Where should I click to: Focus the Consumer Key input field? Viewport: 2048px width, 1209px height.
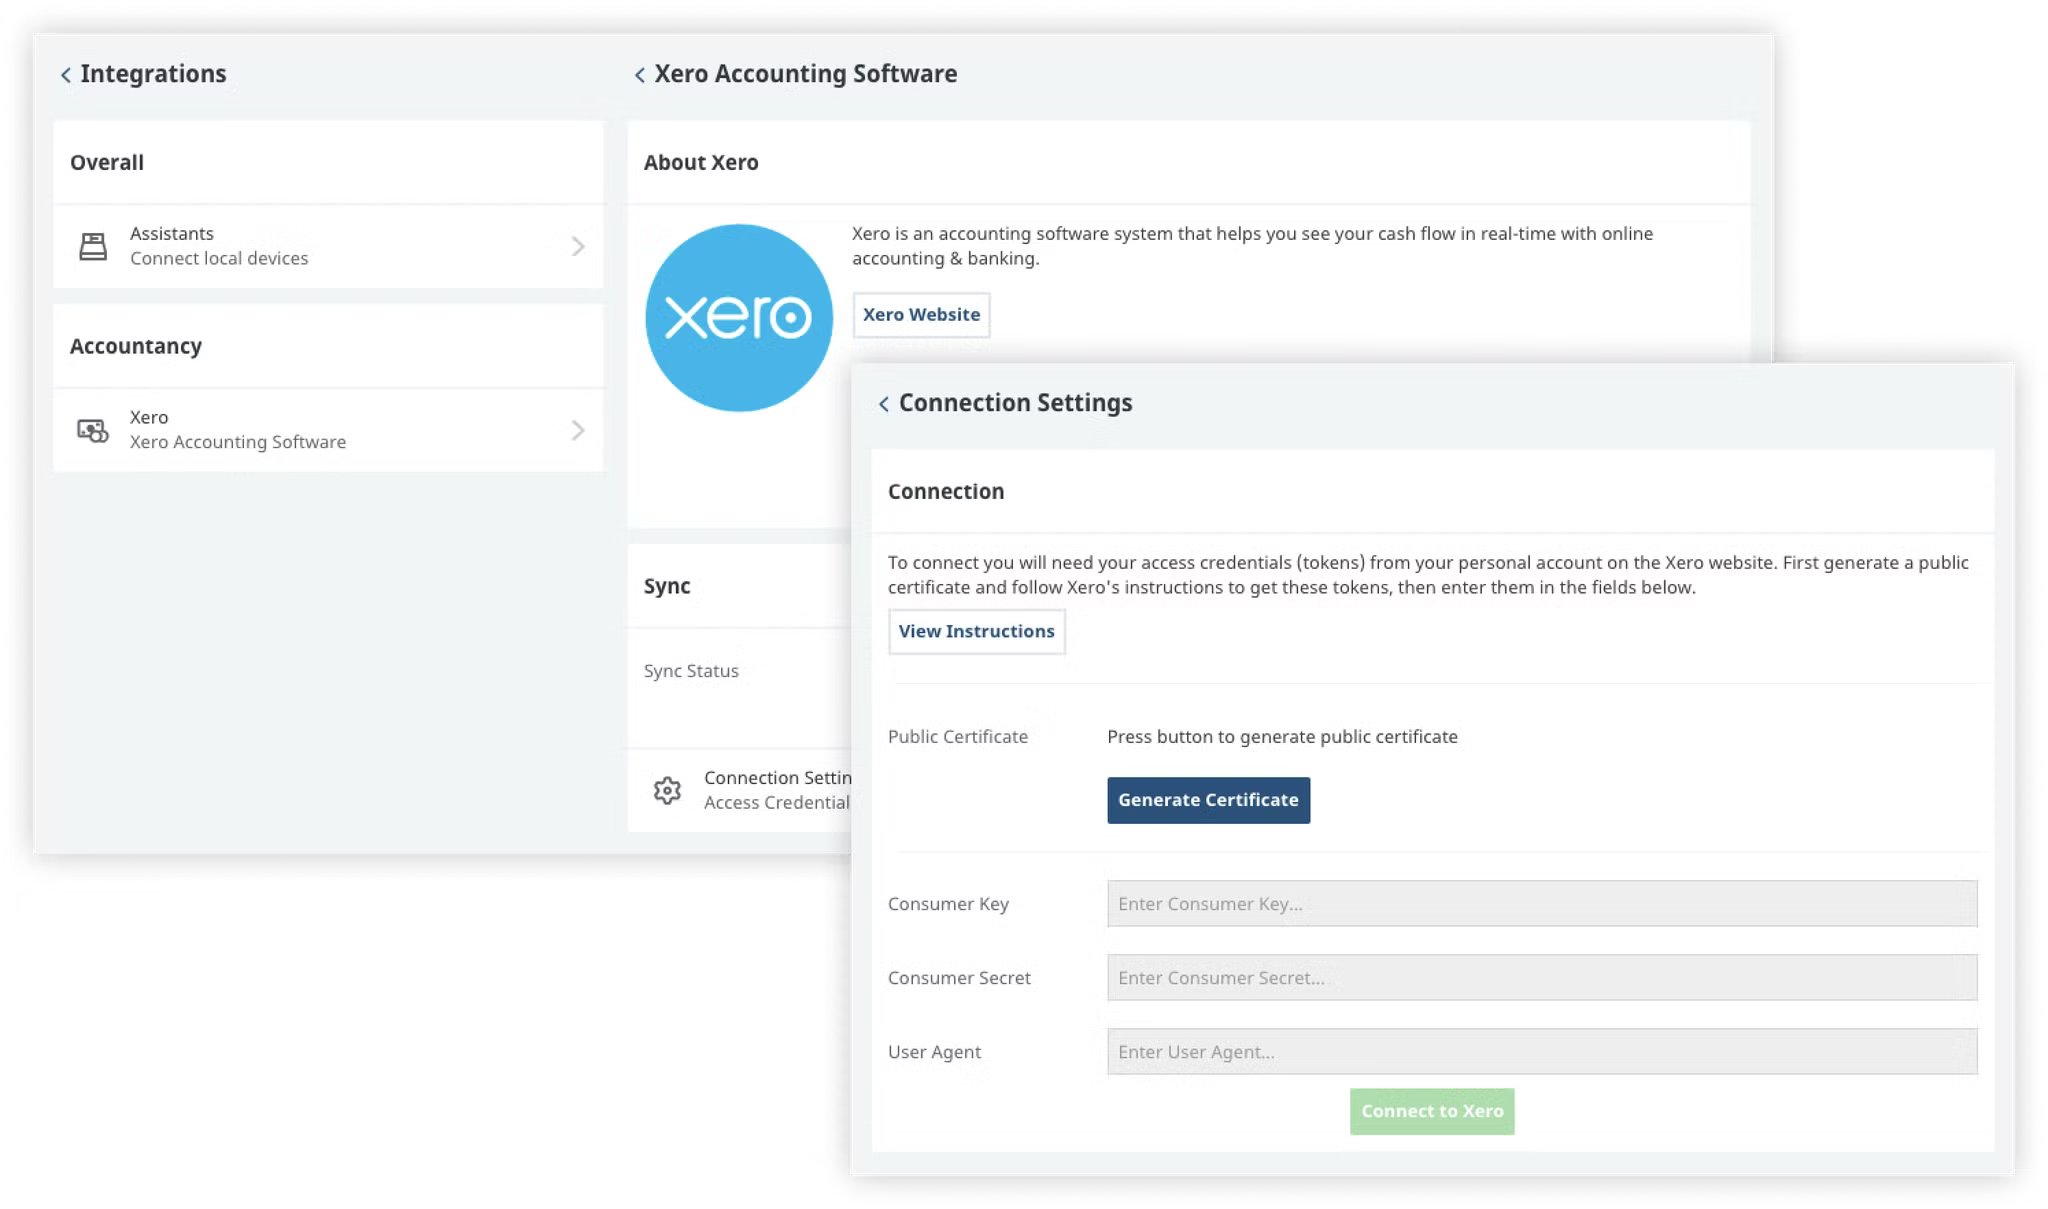click(1541, 904)
